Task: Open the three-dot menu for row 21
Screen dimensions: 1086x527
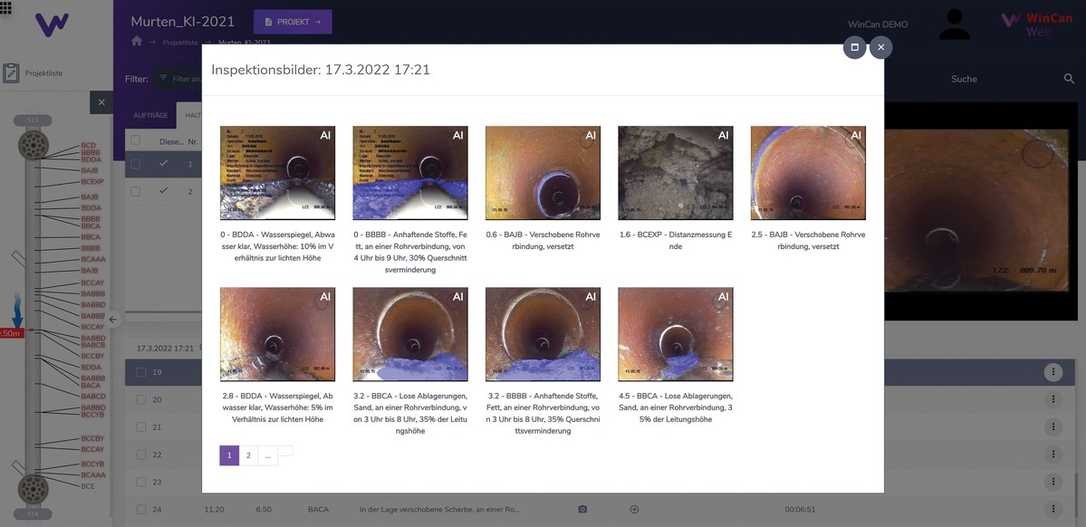Action: point(1052,427)
